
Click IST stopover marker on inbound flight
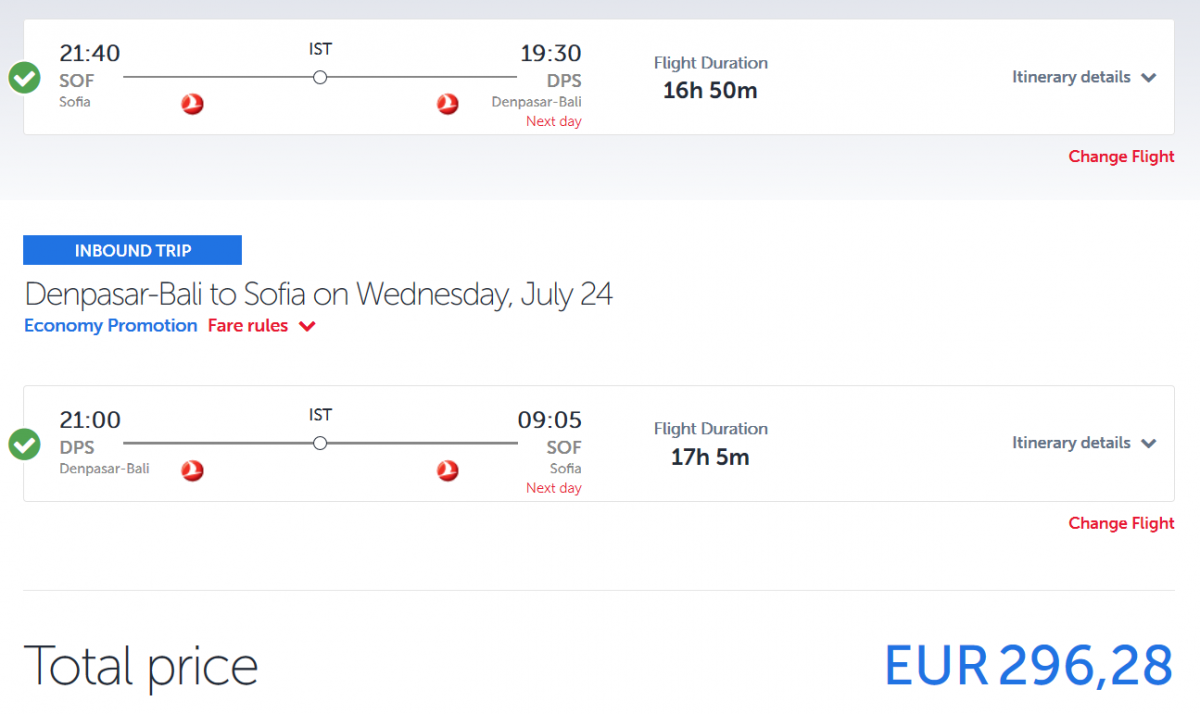320,443
